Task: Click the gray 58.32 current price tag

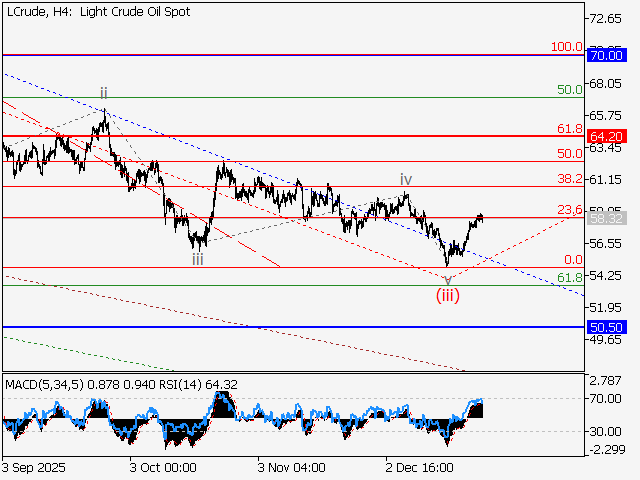Action: point(607,217)
